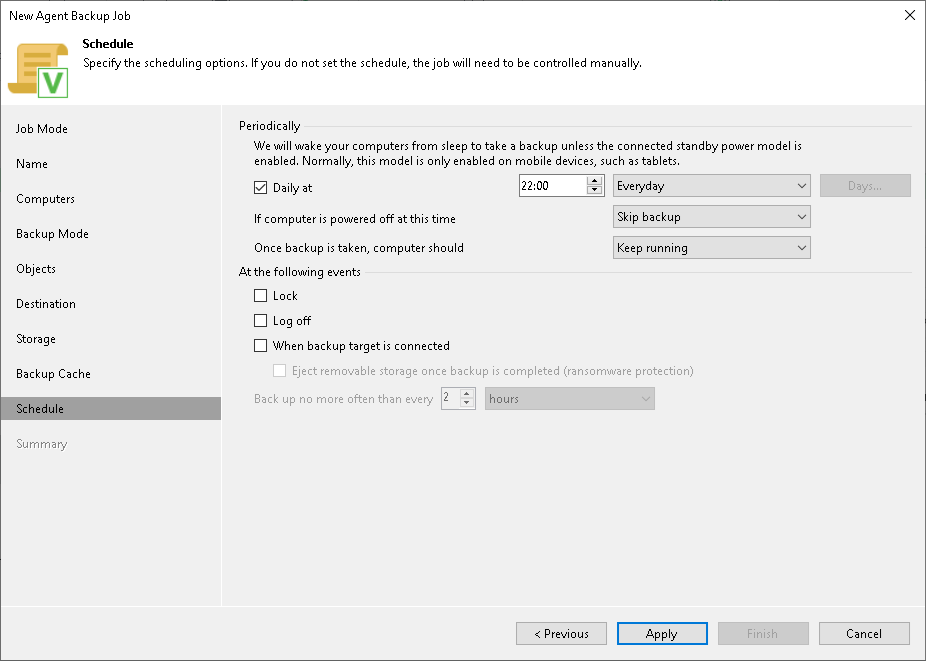Image resolution: width=926 pixels, height=661 pixels.
Task: Select the Summary step
Action: click(x=41, y=443)
